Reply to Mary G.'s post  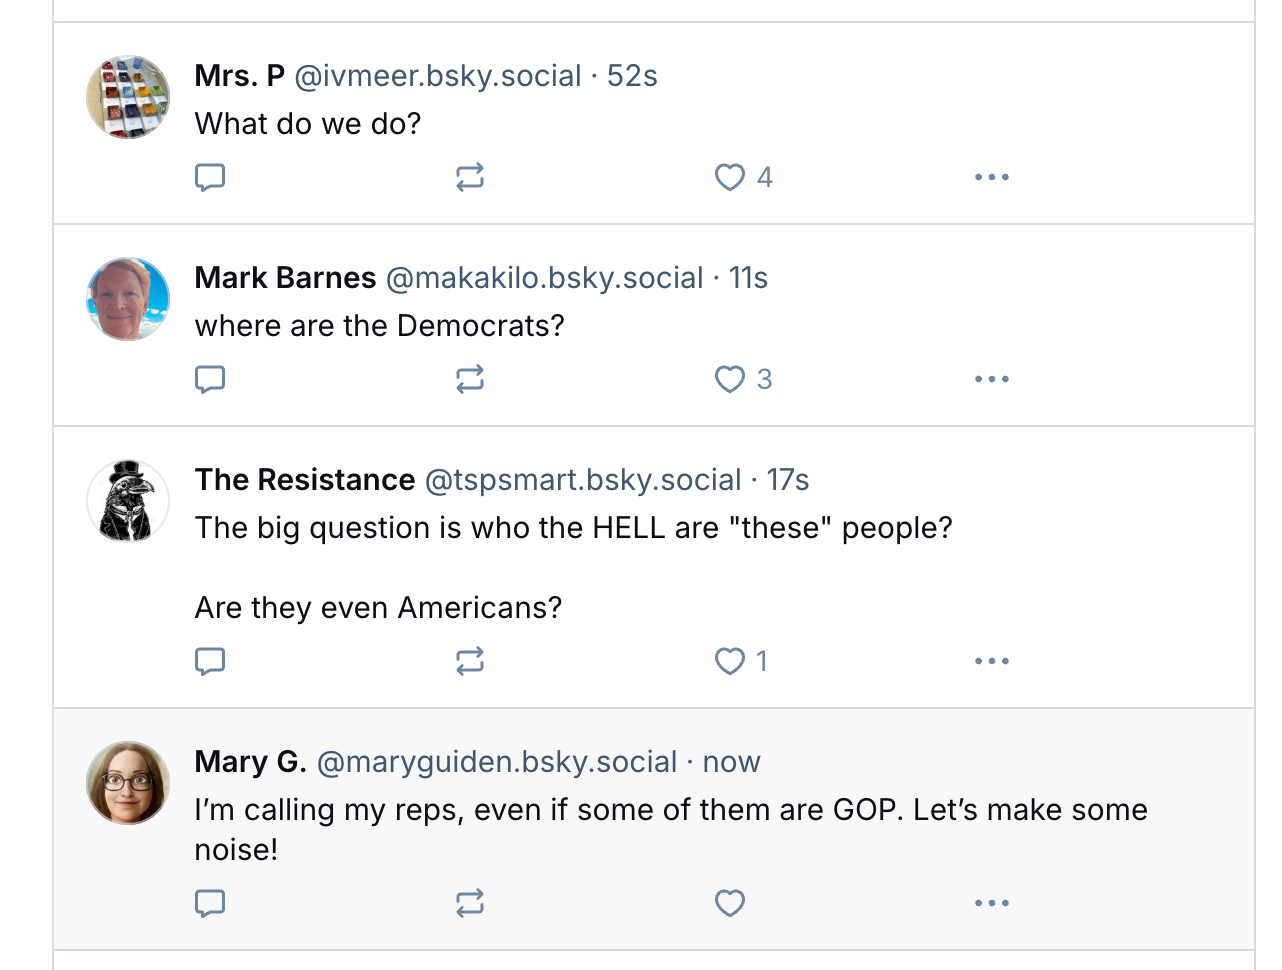pyautogui.click(x=210, y=903)
